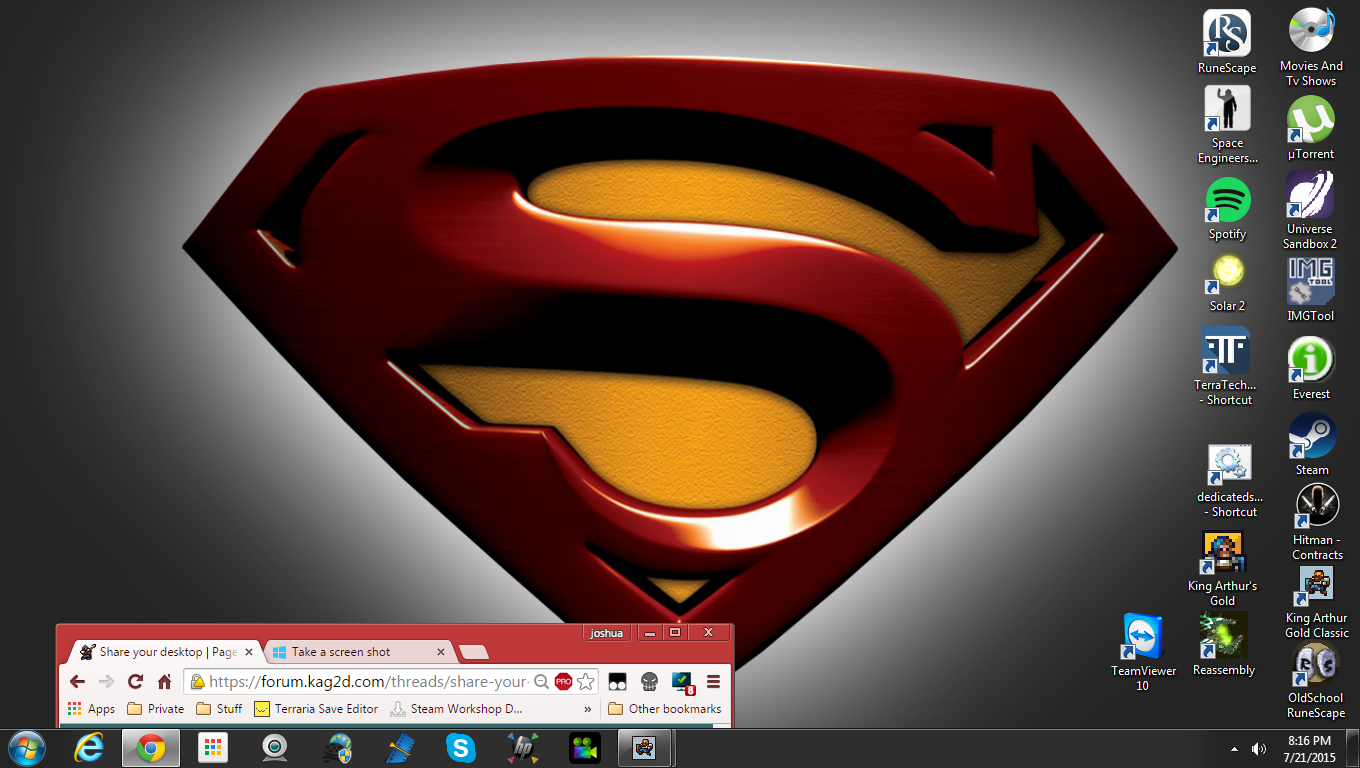The height and width of the screenshot is (768, 1360).
Task: Select the Solar 2 desktop icon
Action: [1227, 283]
